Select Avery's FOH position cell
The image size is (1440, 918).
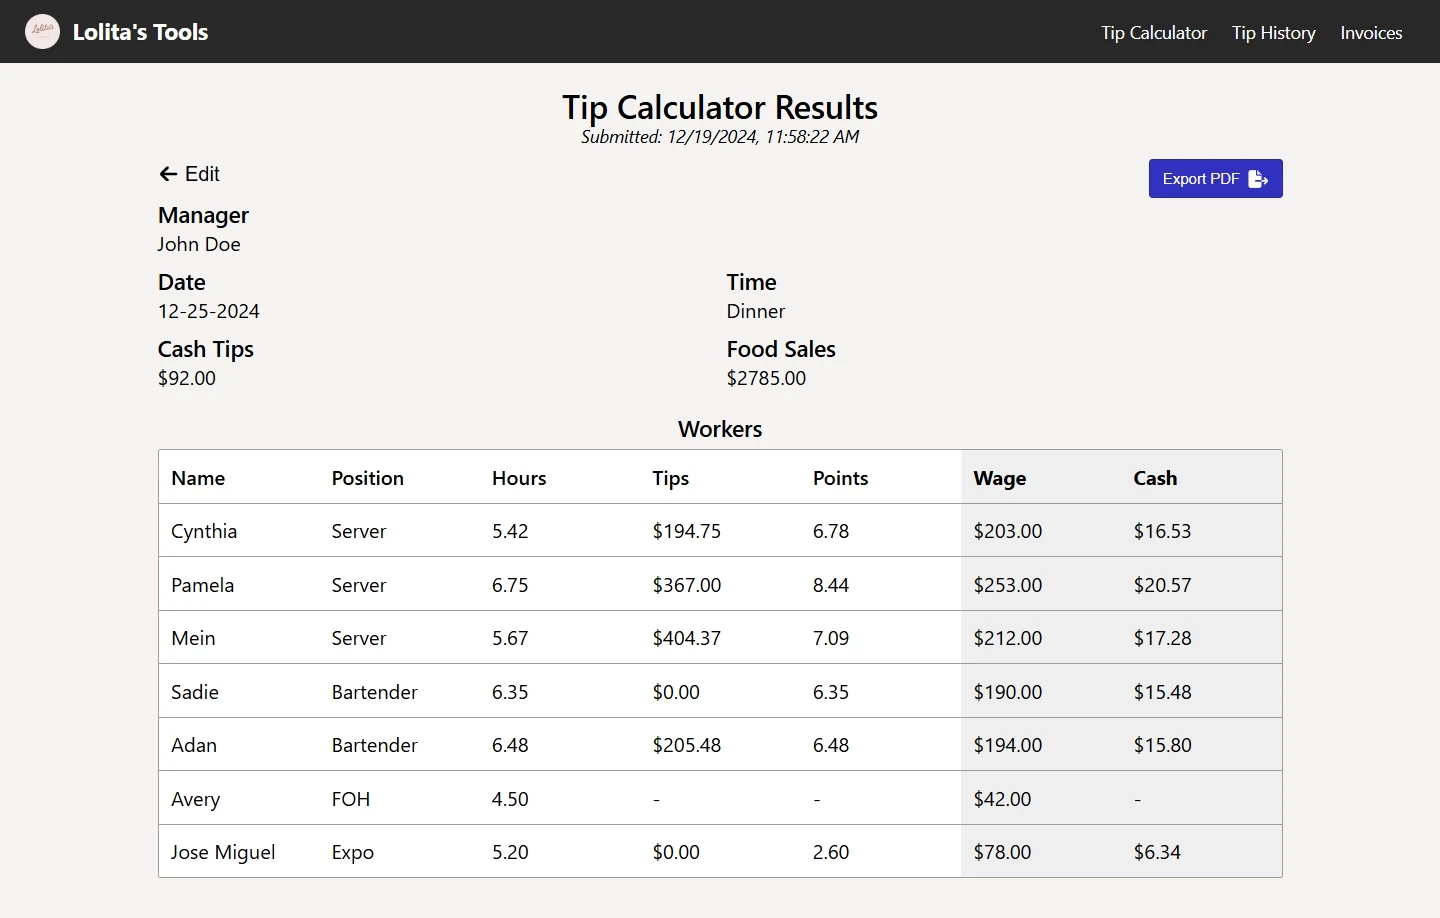350,798
